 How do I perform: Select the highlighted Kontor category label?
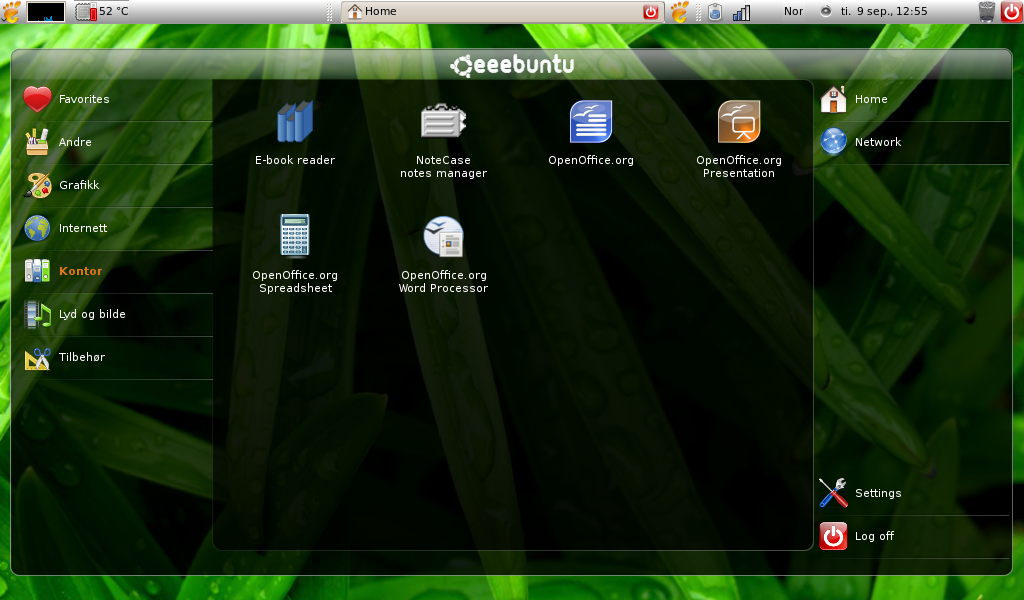point(81,271)
